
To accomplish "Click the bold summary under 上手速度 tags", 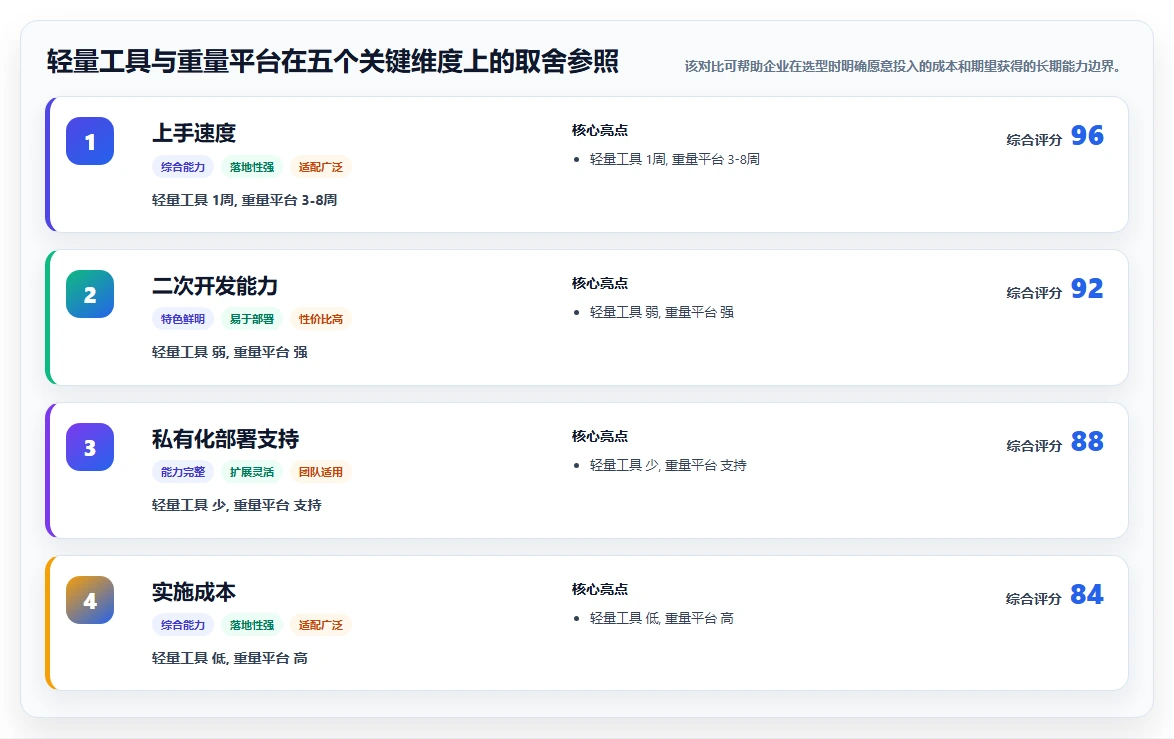I will 245,201.
